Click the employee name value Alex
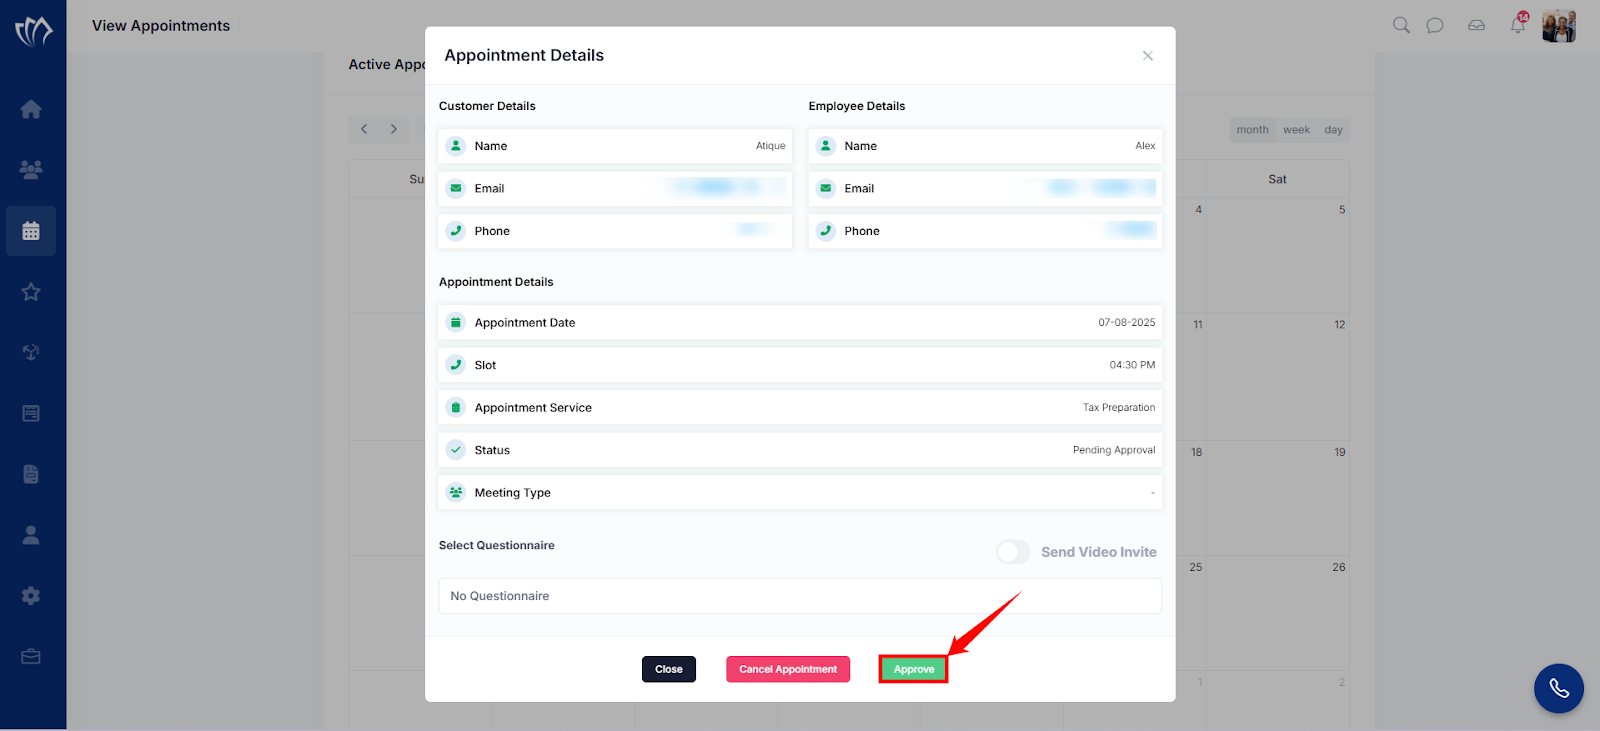1600x731 pixels. point(1145,146)
